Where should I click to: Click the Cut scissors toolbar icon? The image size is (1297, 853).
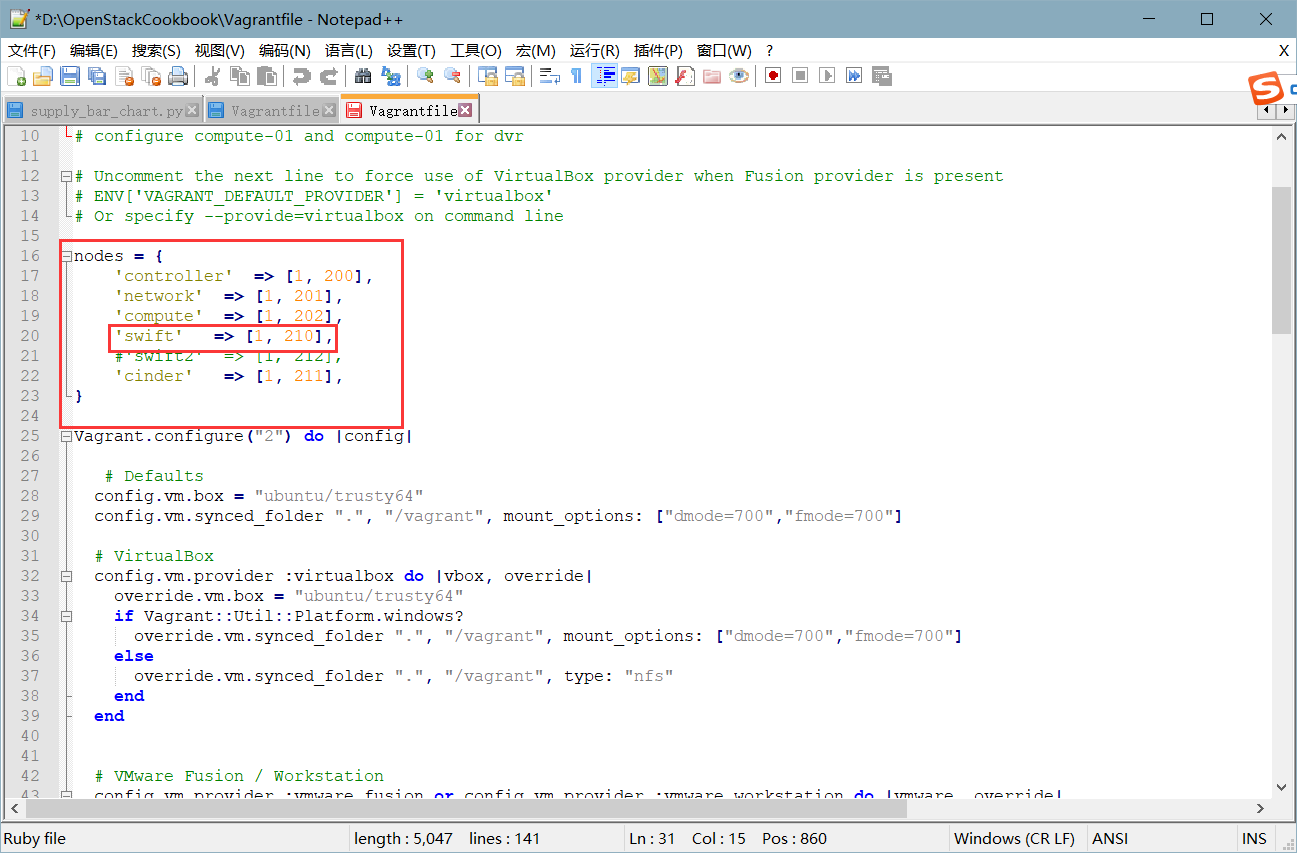(212, 76)
